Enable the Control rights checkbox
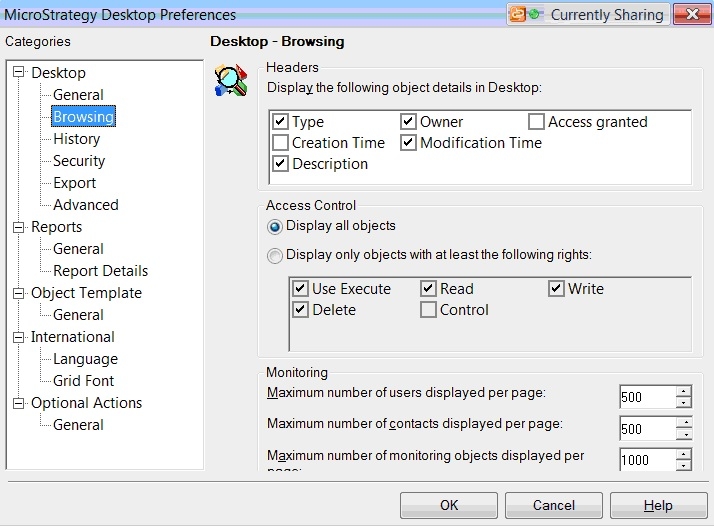 coord(428,310)
